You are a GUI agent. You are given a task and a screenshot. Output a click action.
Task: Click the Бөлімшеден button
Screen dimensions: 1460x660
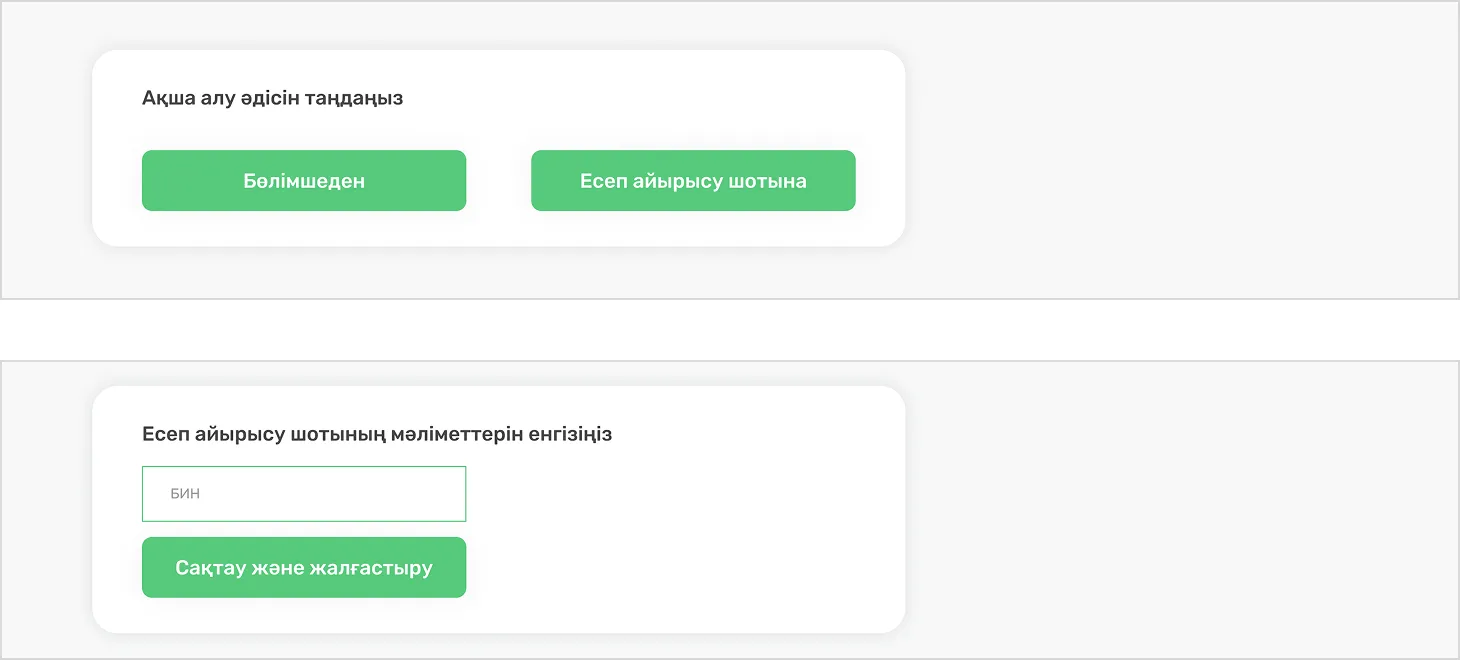(304, 181)
